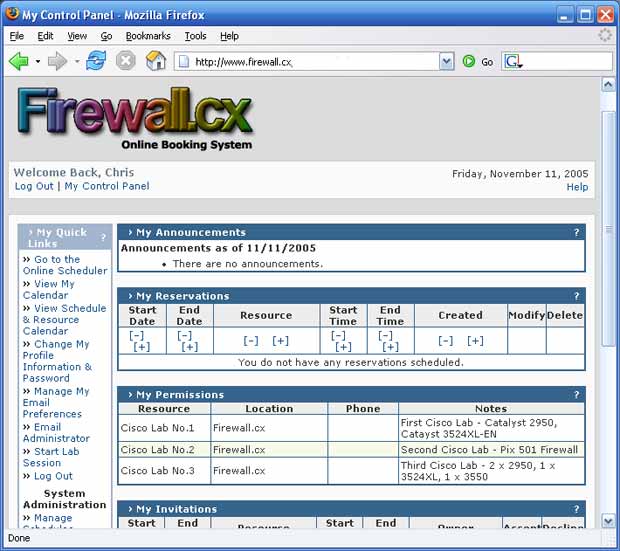The image size is (620, 551).
Task: Reload the page with the refresh icon
Action: (96, 61)
